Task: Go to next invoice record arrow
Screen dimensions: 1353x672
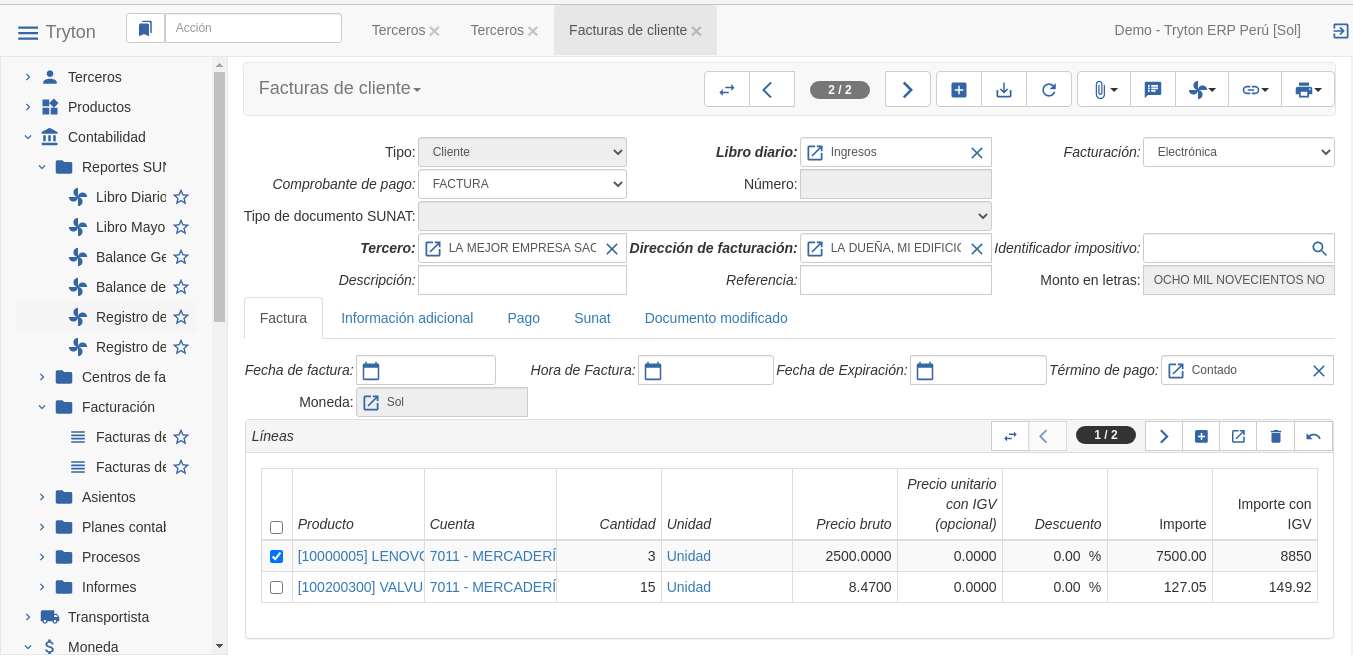Action: (x=907, y=90)
